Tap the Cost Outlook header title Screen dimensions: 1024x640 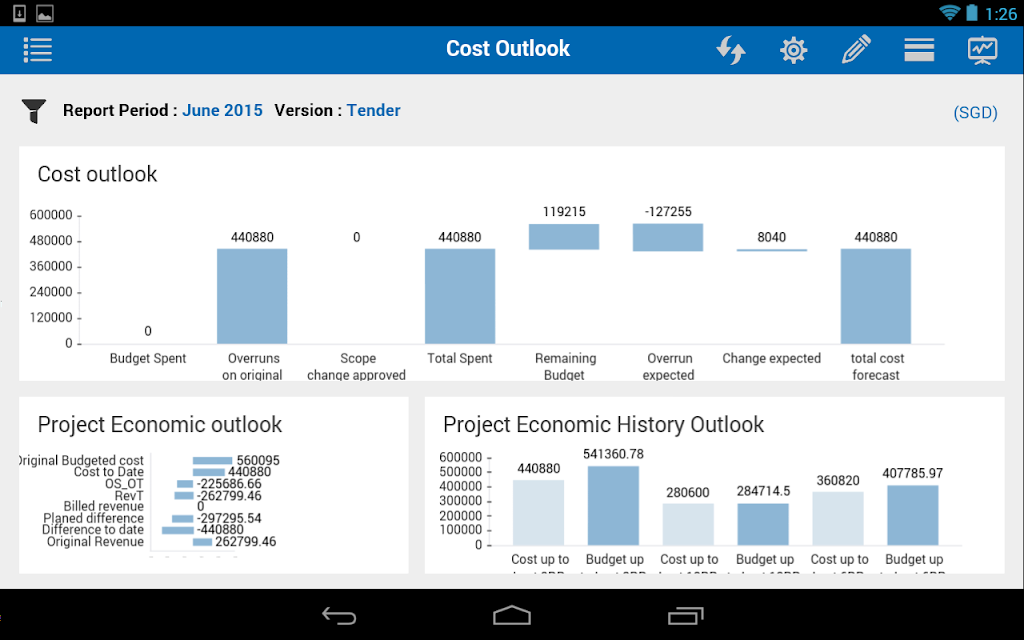[x=508, y=48]
